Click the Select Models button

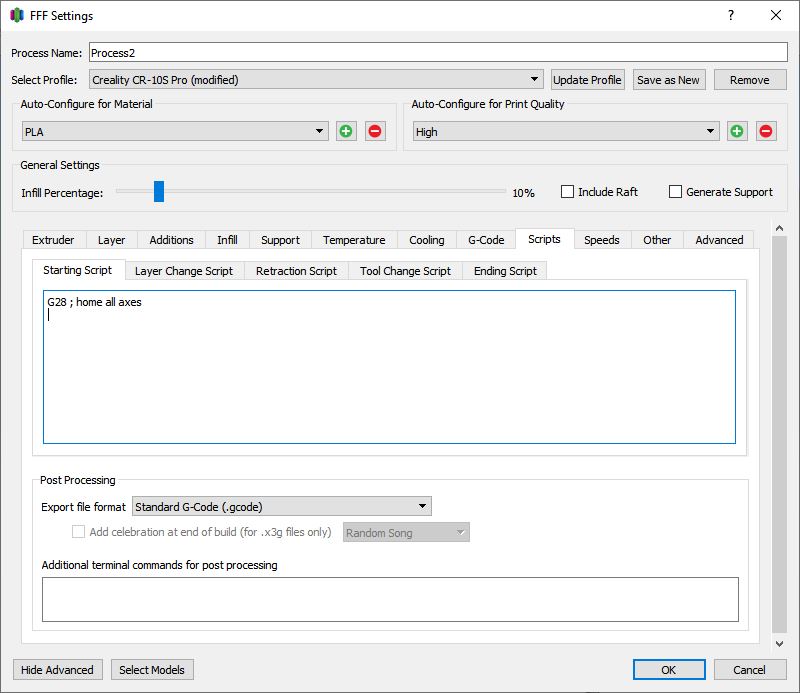pos(152,670)
